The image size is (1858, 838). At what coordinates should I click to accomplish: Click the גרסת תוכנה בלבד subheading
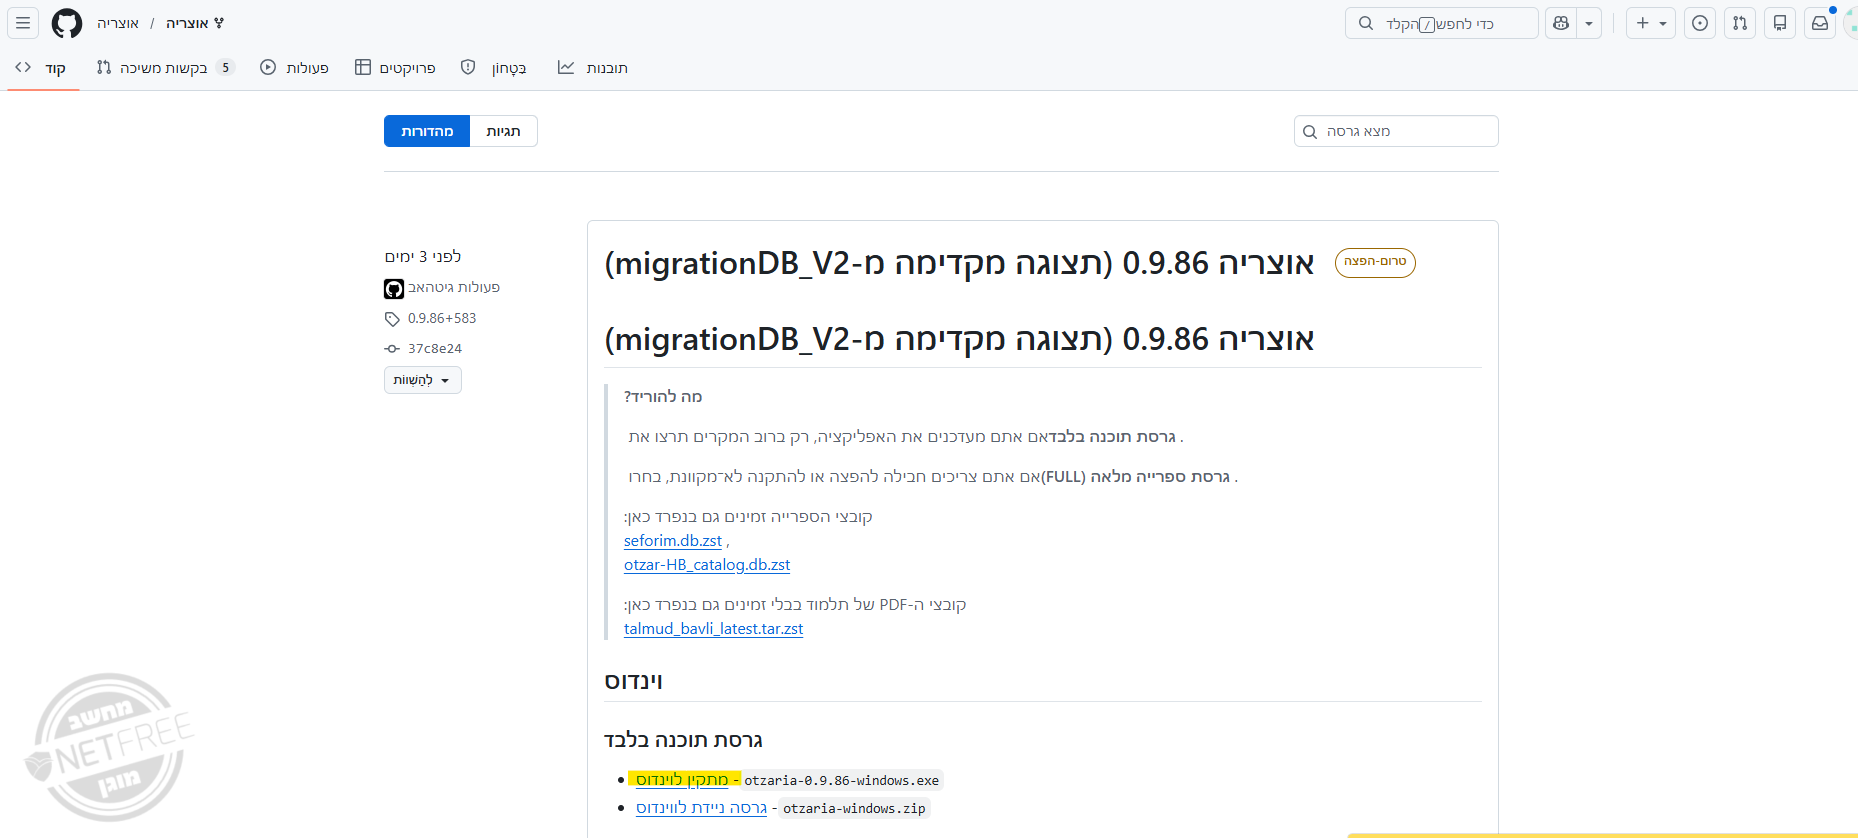[x=683, y=740]
